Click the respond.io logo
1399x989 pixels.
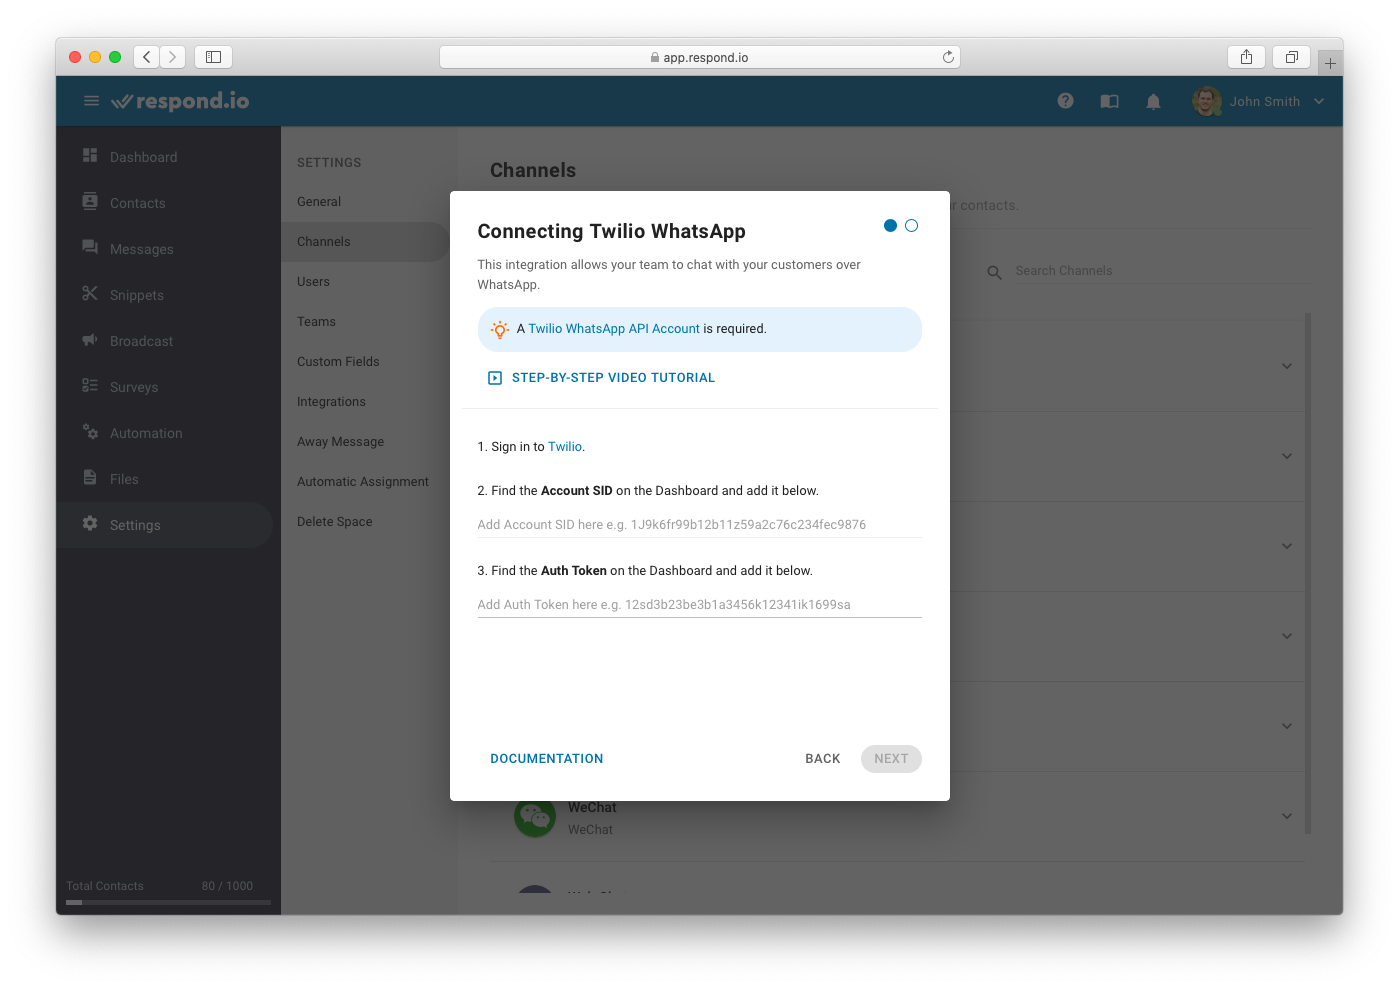180,101
